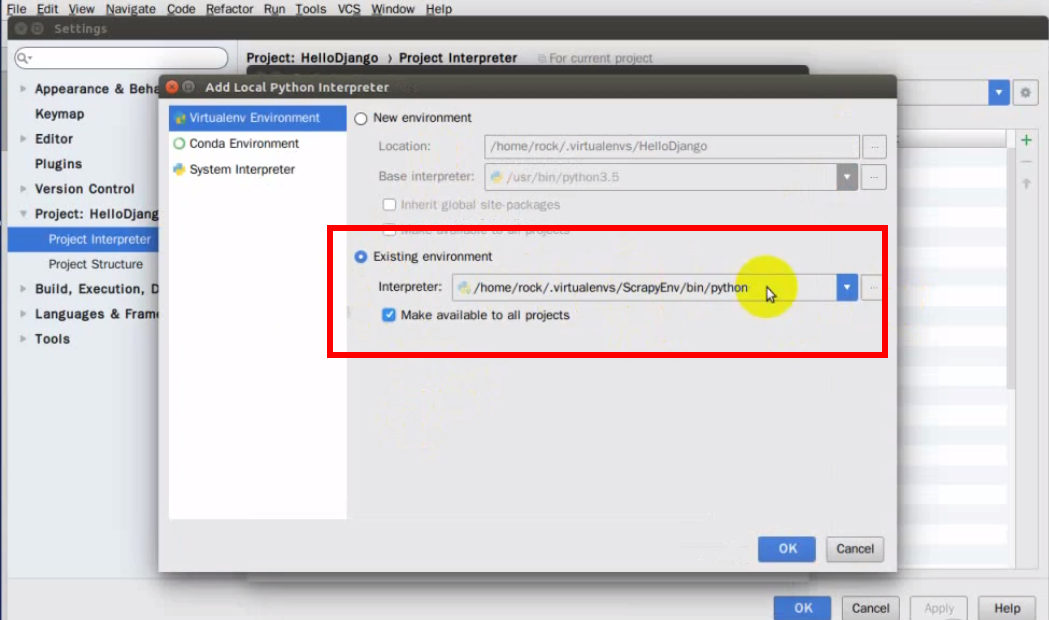Collapse Project: HelloDjango settings node
Image resolution: width=1049 pixels, height=620 pixels.
23,213
